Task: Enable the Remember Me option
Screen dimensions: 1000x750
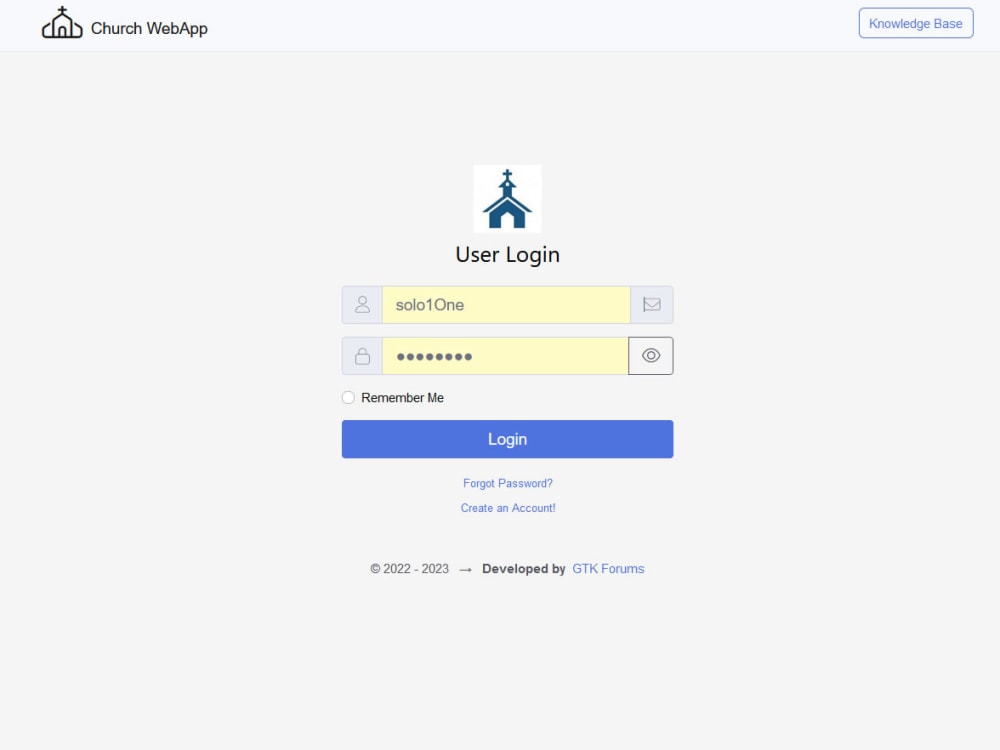Action: (348, 398)
